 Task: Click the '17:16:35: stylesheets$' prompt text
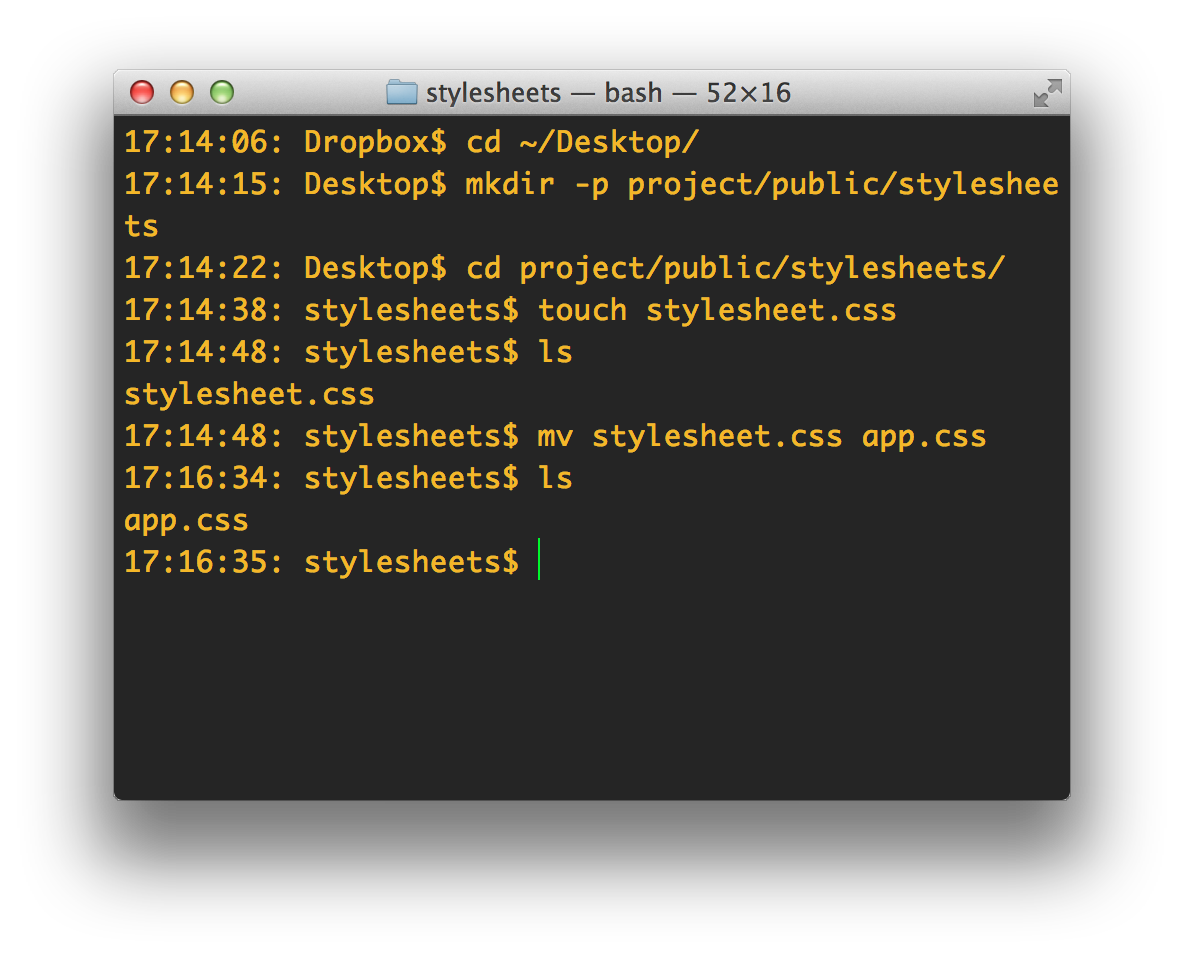(x=322, y=562)
